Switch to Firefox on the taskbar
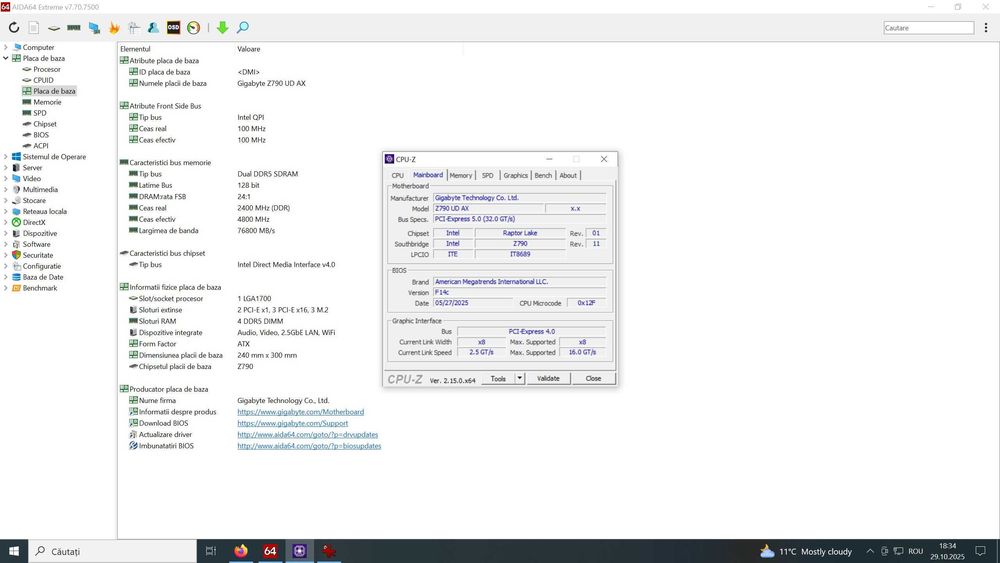1000x563 pixels. pos(240,551)
